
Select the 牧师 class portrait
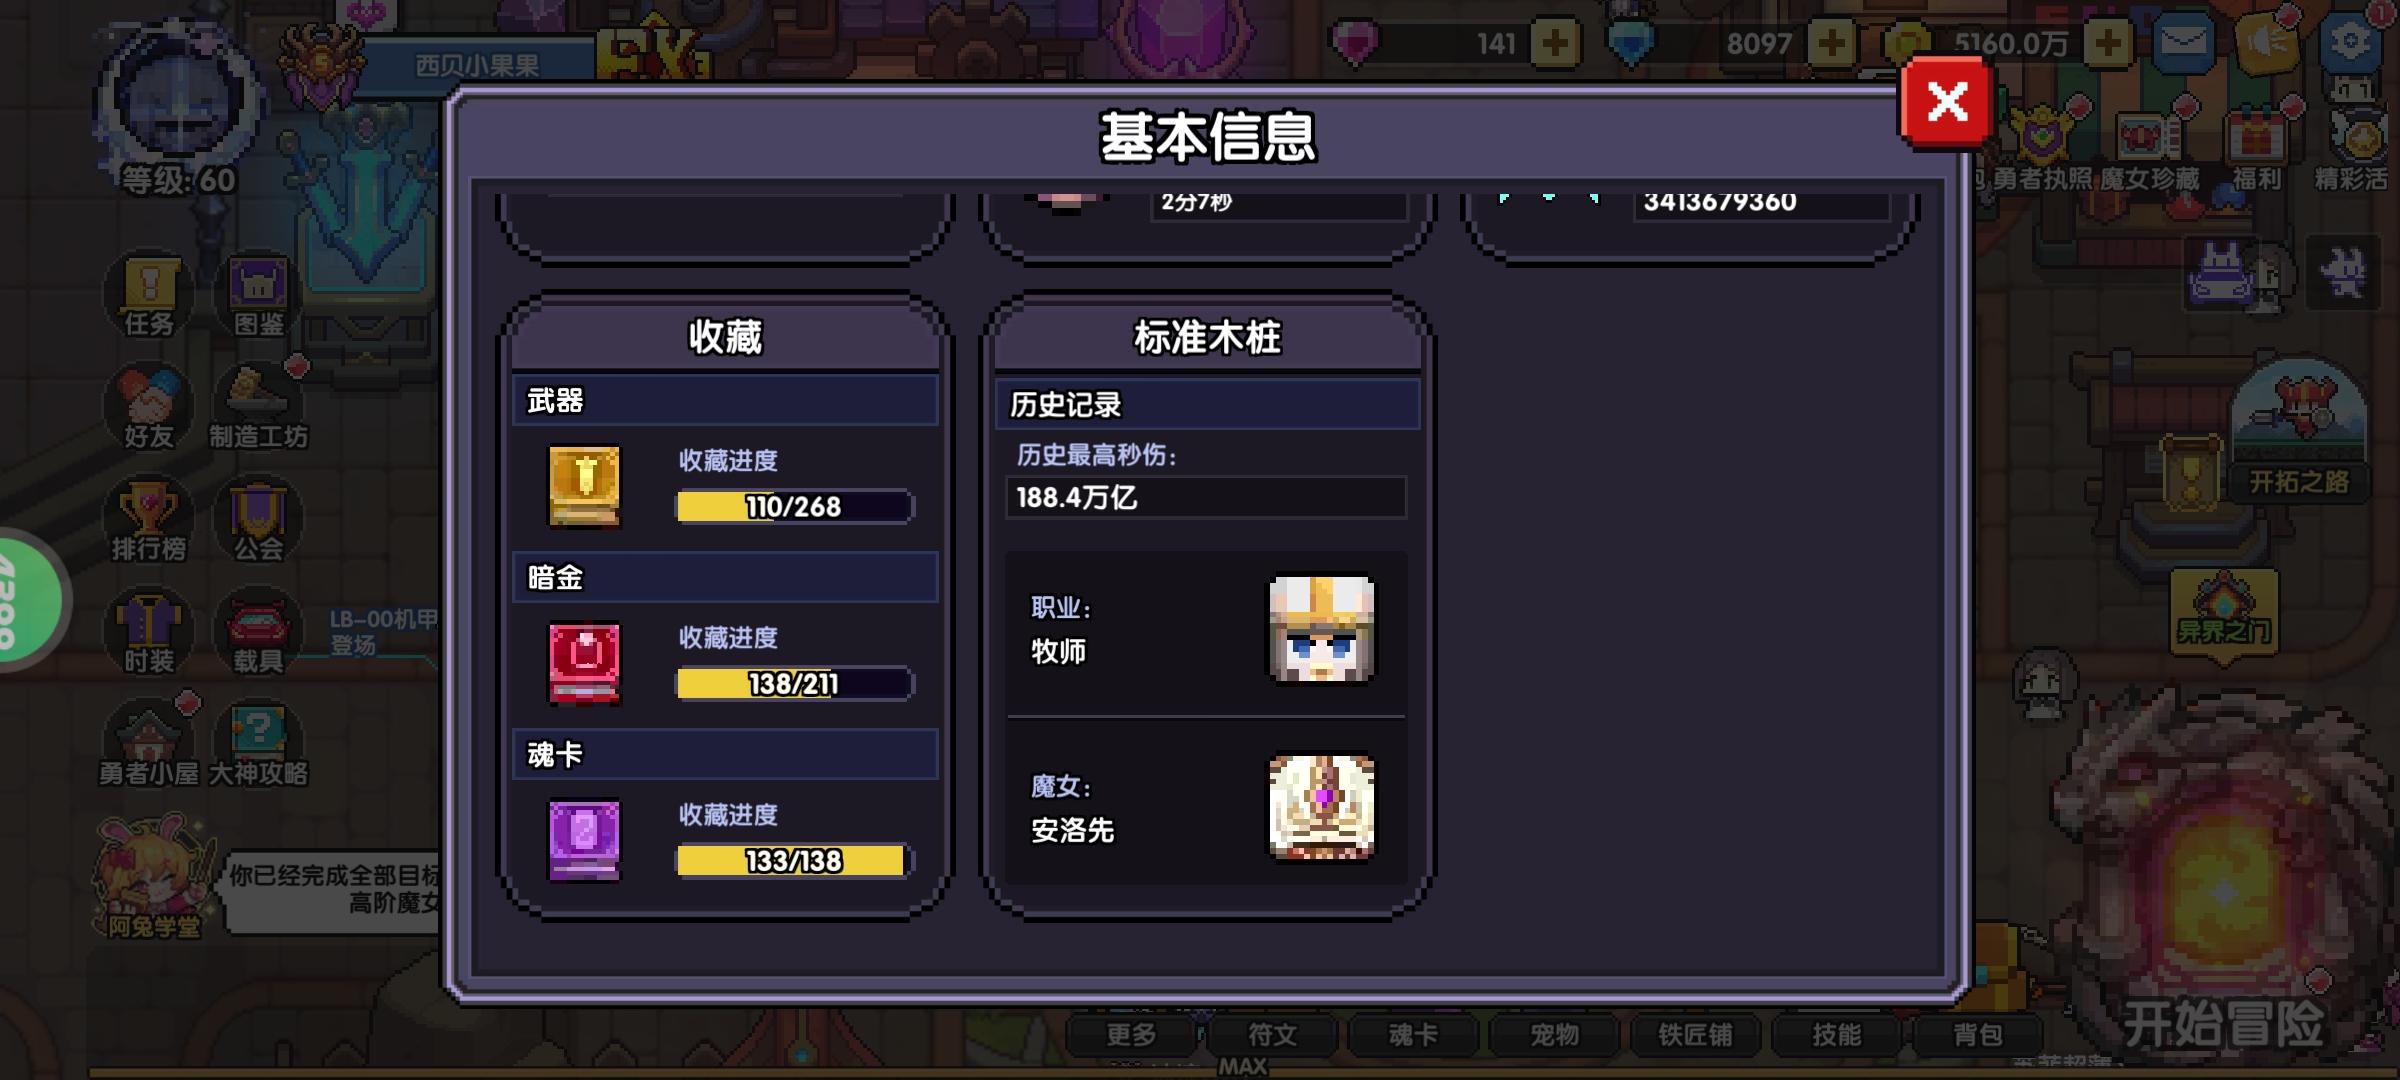point(1321,629)
